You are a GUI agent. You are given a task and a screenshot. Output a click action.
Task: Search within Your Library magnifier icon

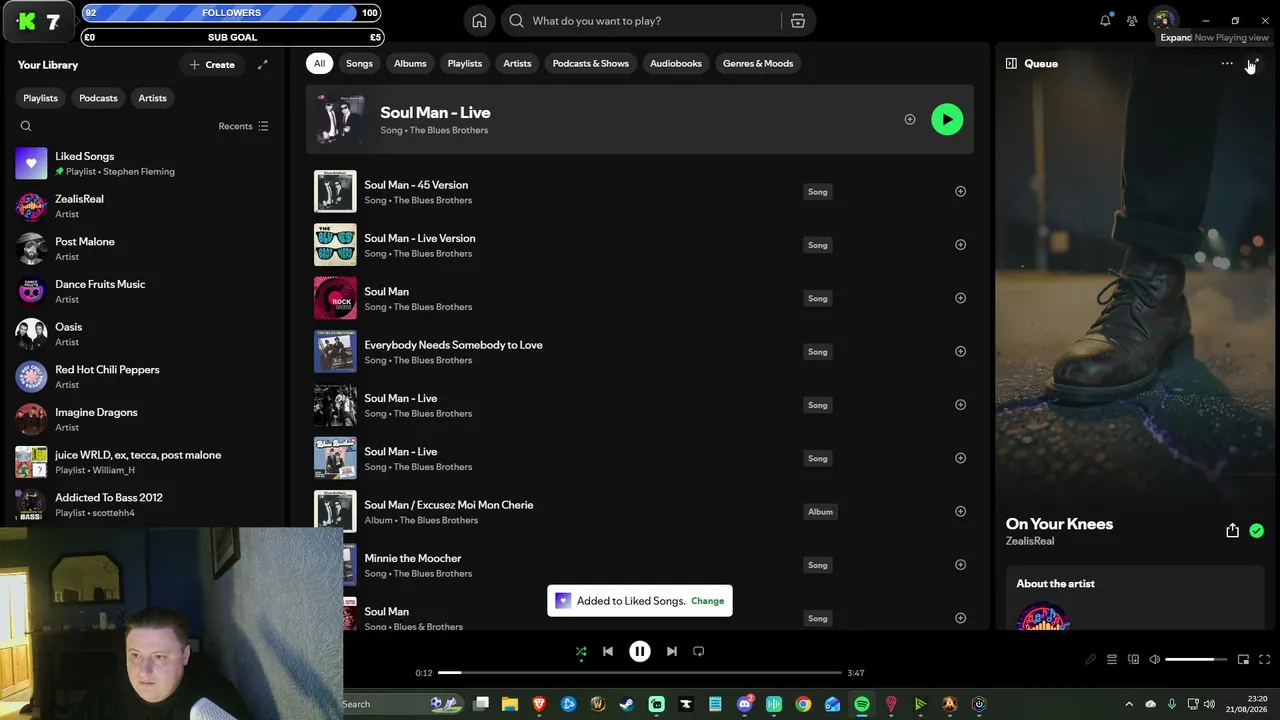pos(26,126)
